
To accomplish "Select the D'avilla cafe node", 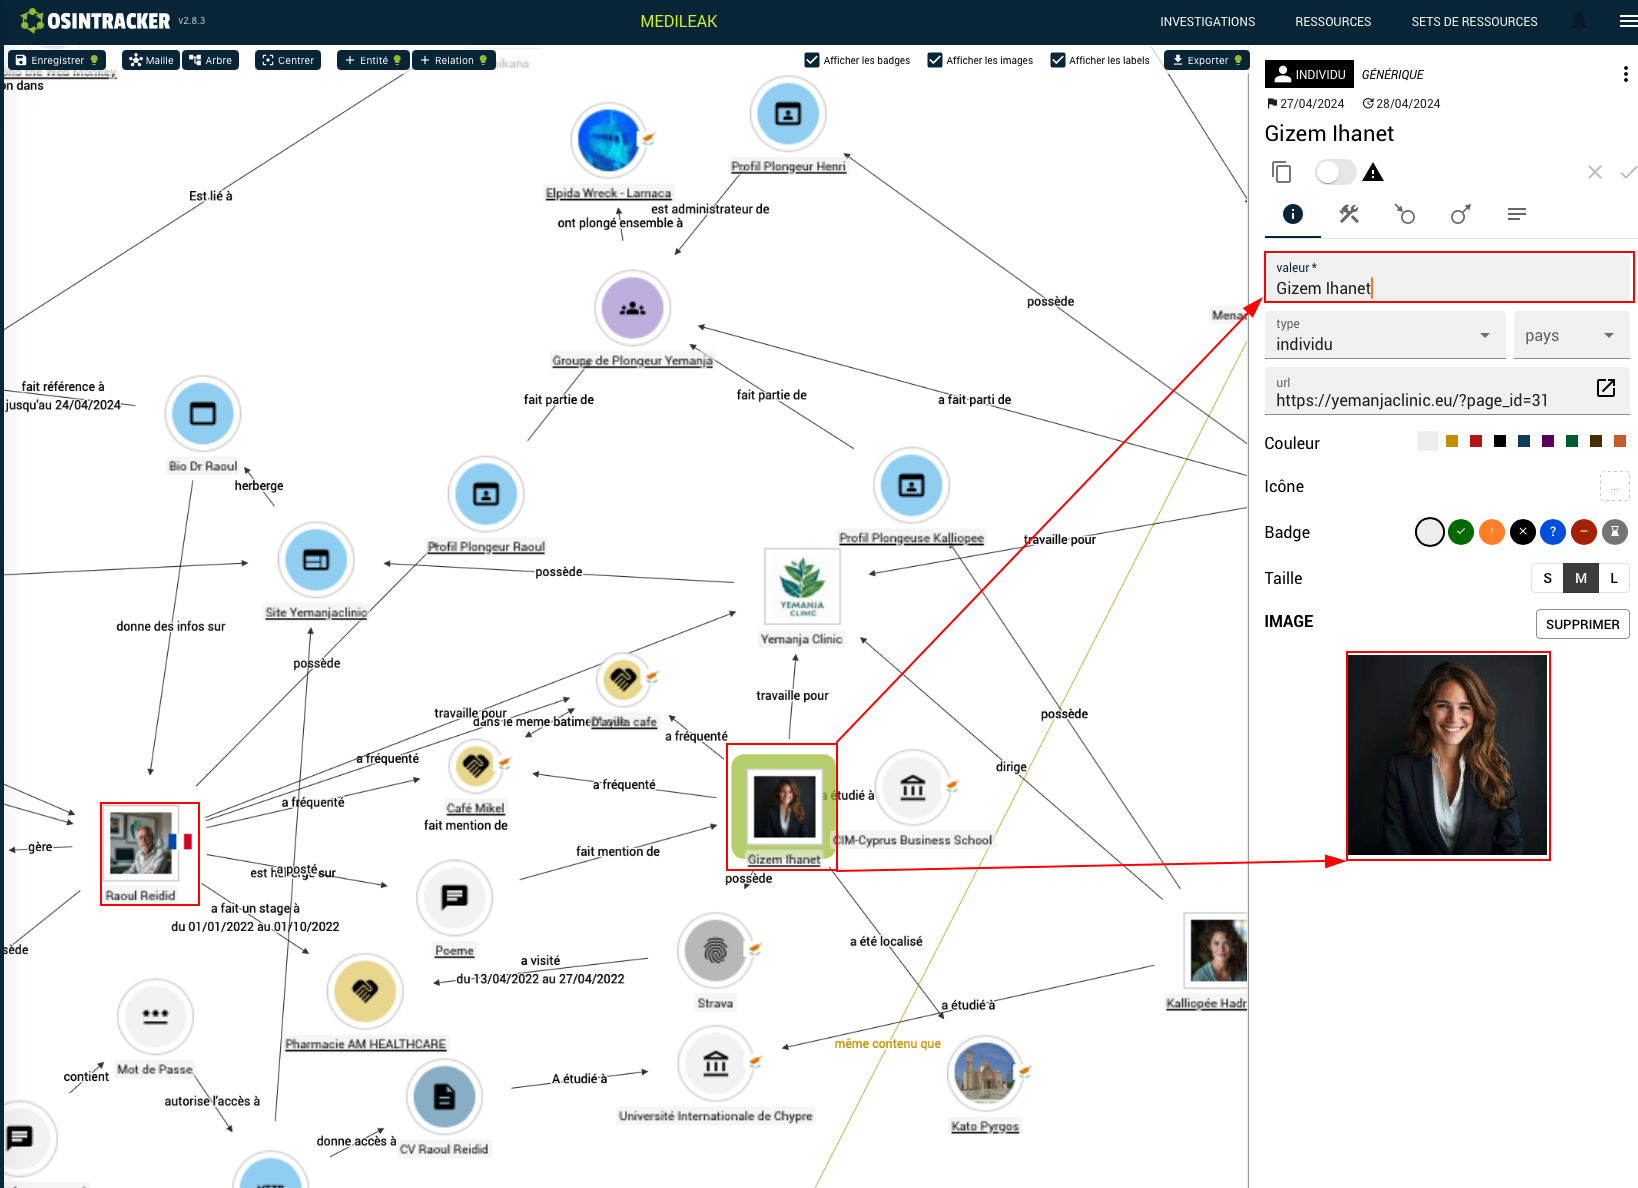I will coord(623,681).
